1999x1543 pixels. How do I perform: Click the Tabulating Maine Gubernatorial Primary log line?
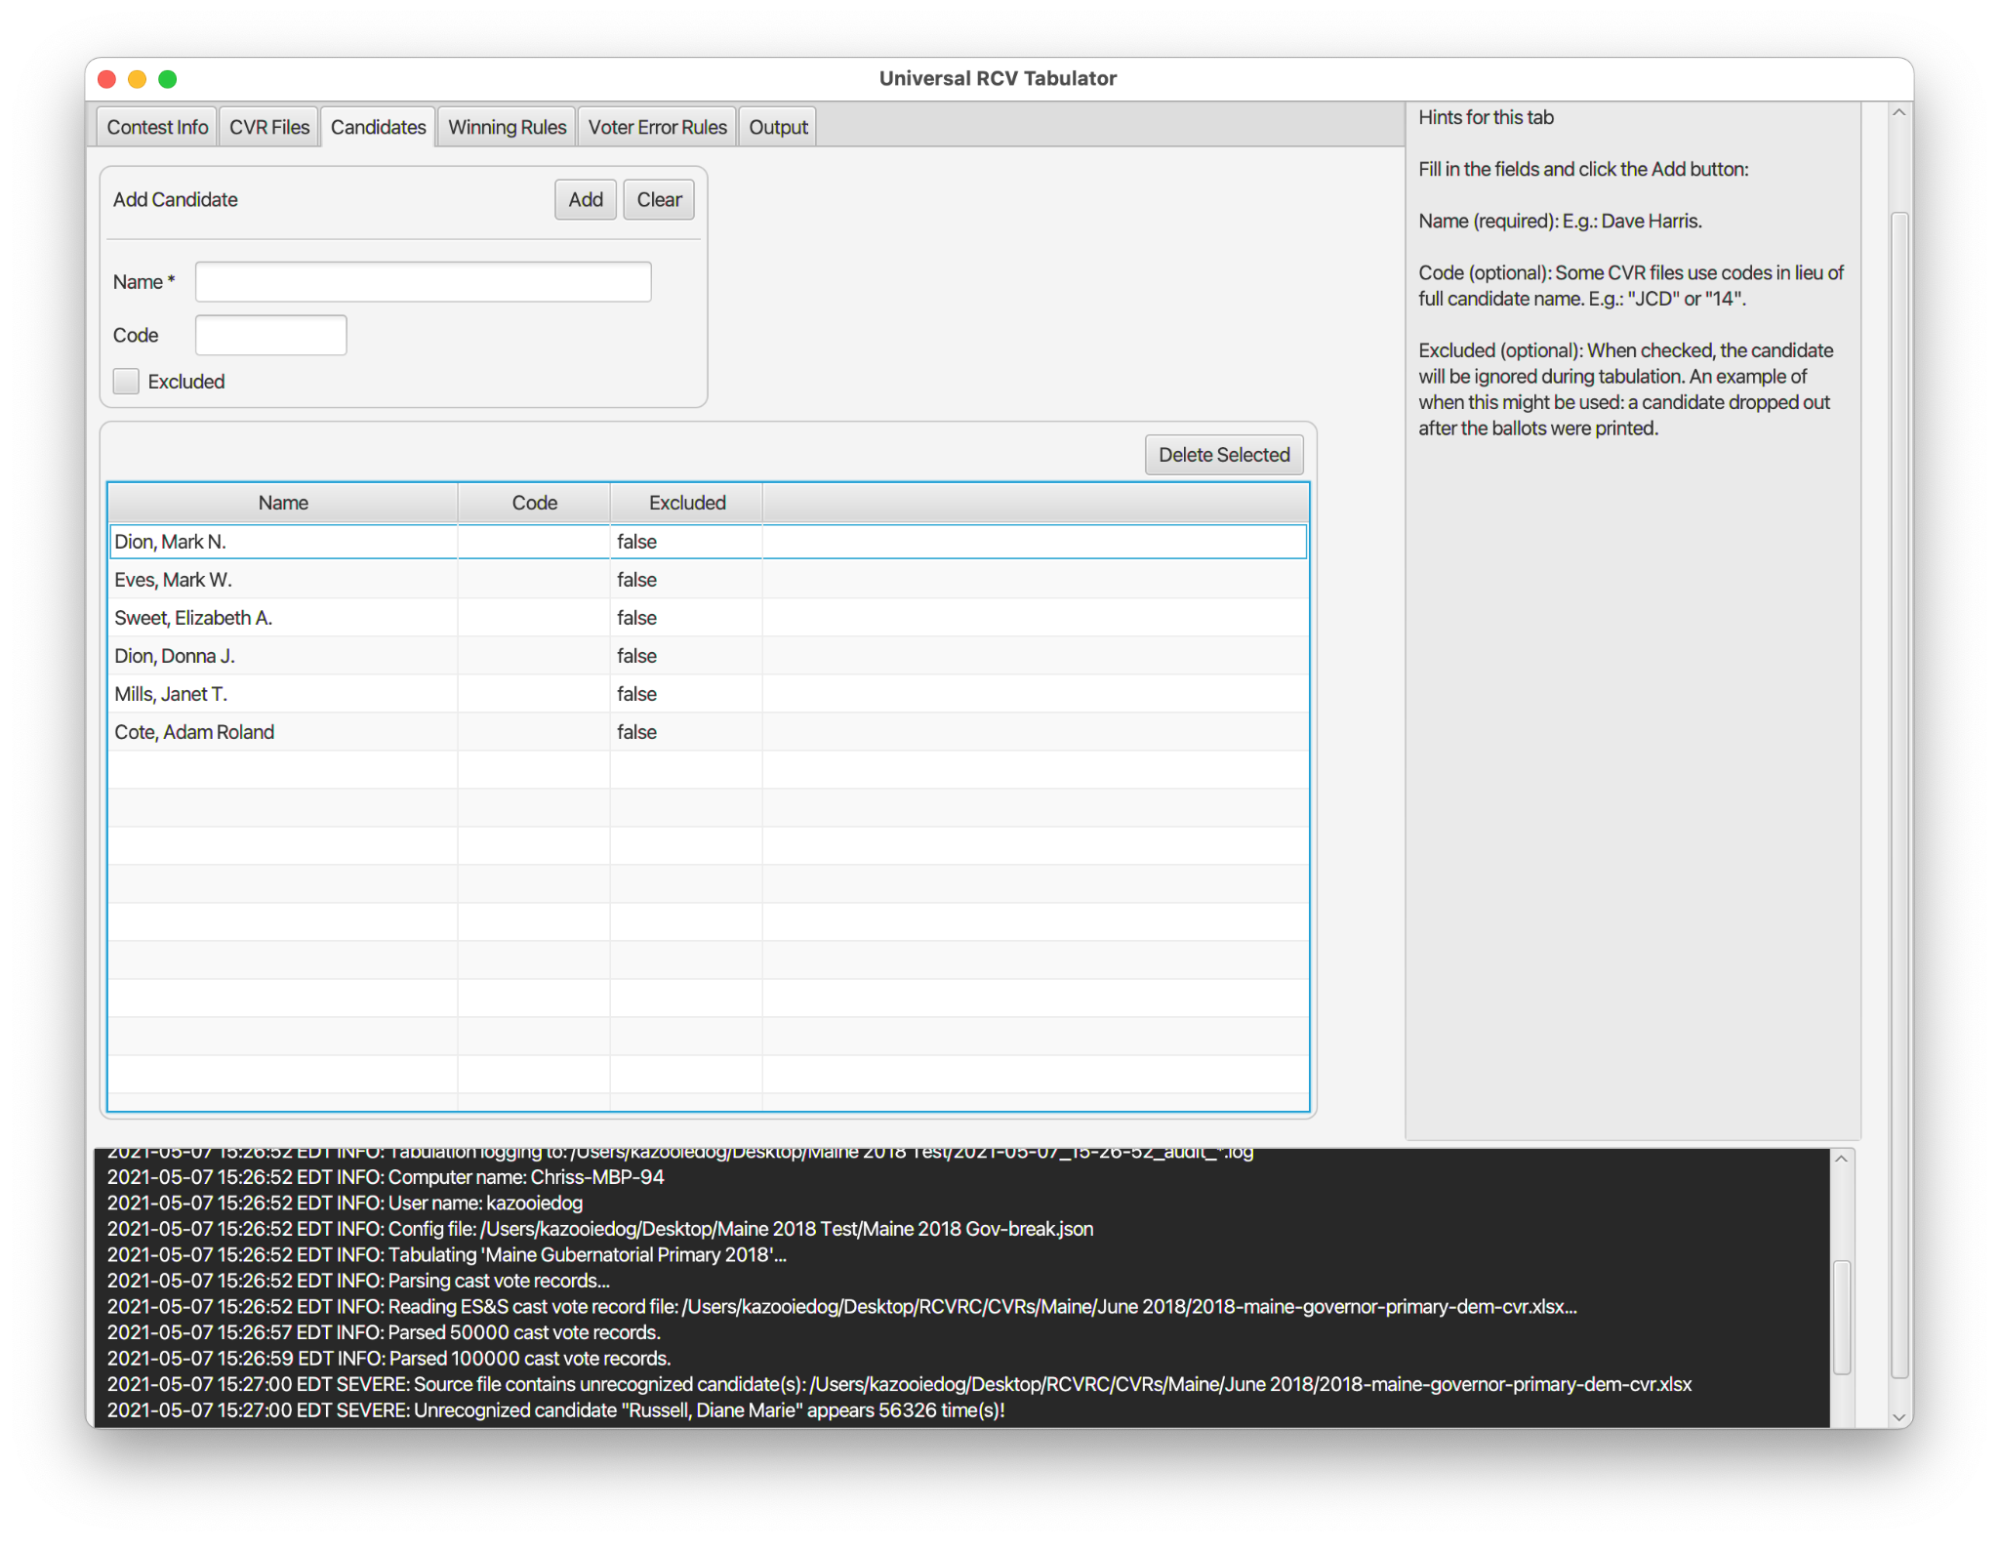pyautogui.click(x=447, y=1255)
